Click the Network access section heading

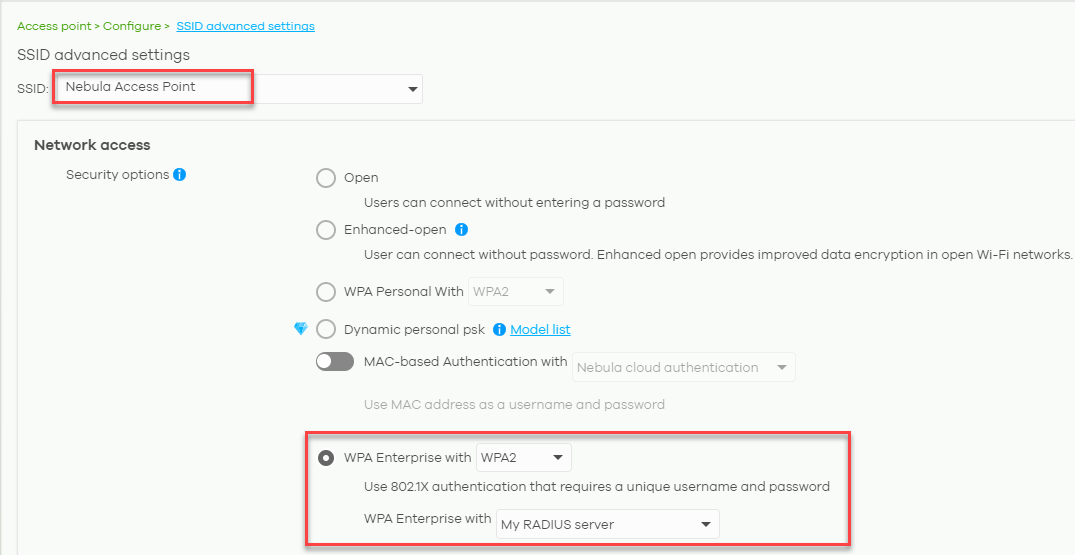tap(92, 145)
